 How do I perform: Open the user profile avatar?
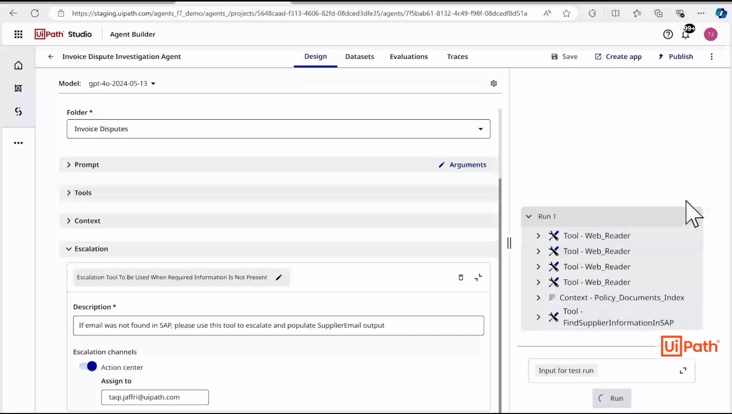pyautogui.click(x=711, y=34)
